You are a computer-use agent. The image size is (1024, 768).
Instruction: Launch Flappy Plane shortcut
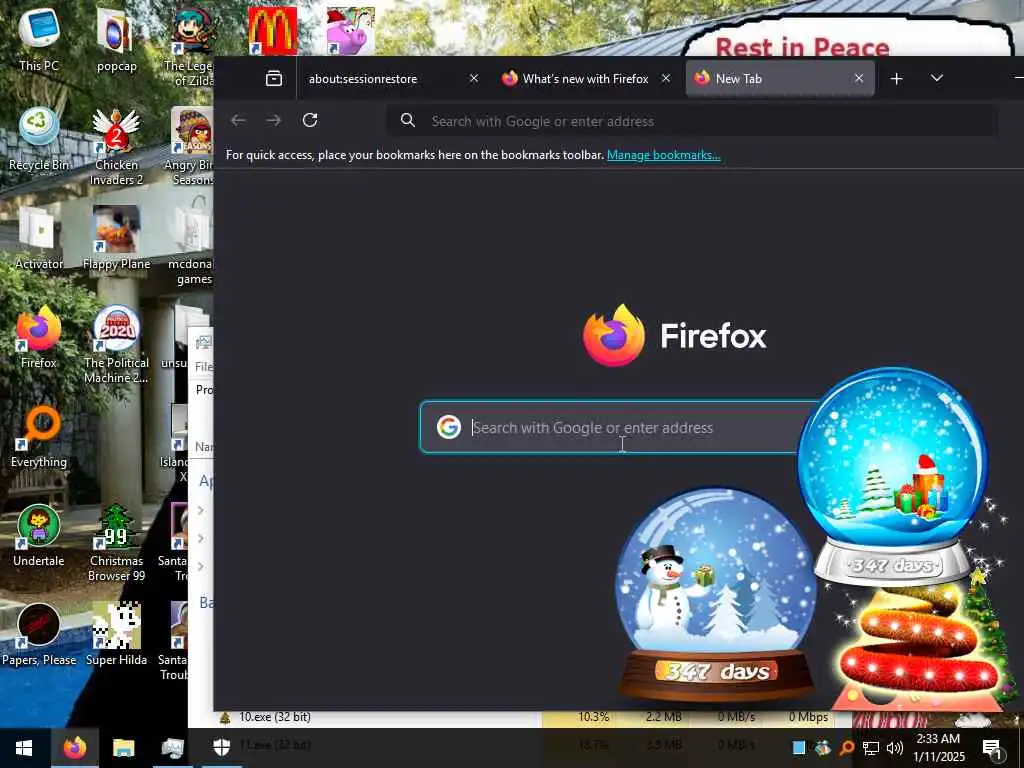(116, 238)
